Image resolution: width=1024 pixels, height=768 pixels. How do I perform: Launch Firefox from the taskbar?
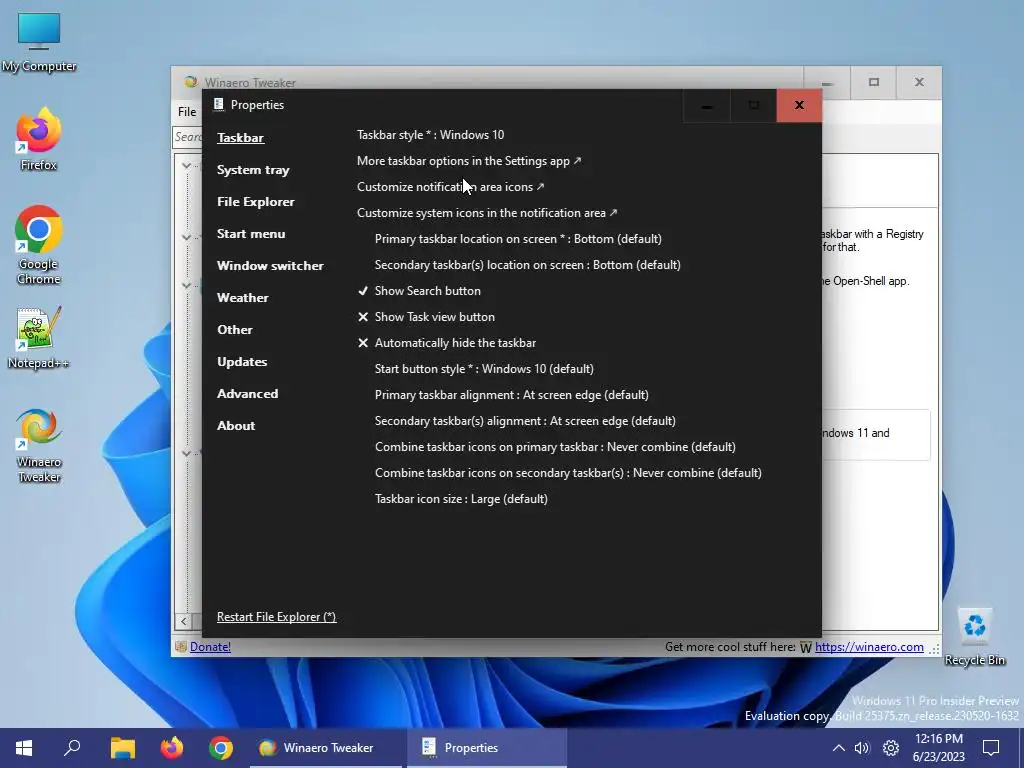172,748
